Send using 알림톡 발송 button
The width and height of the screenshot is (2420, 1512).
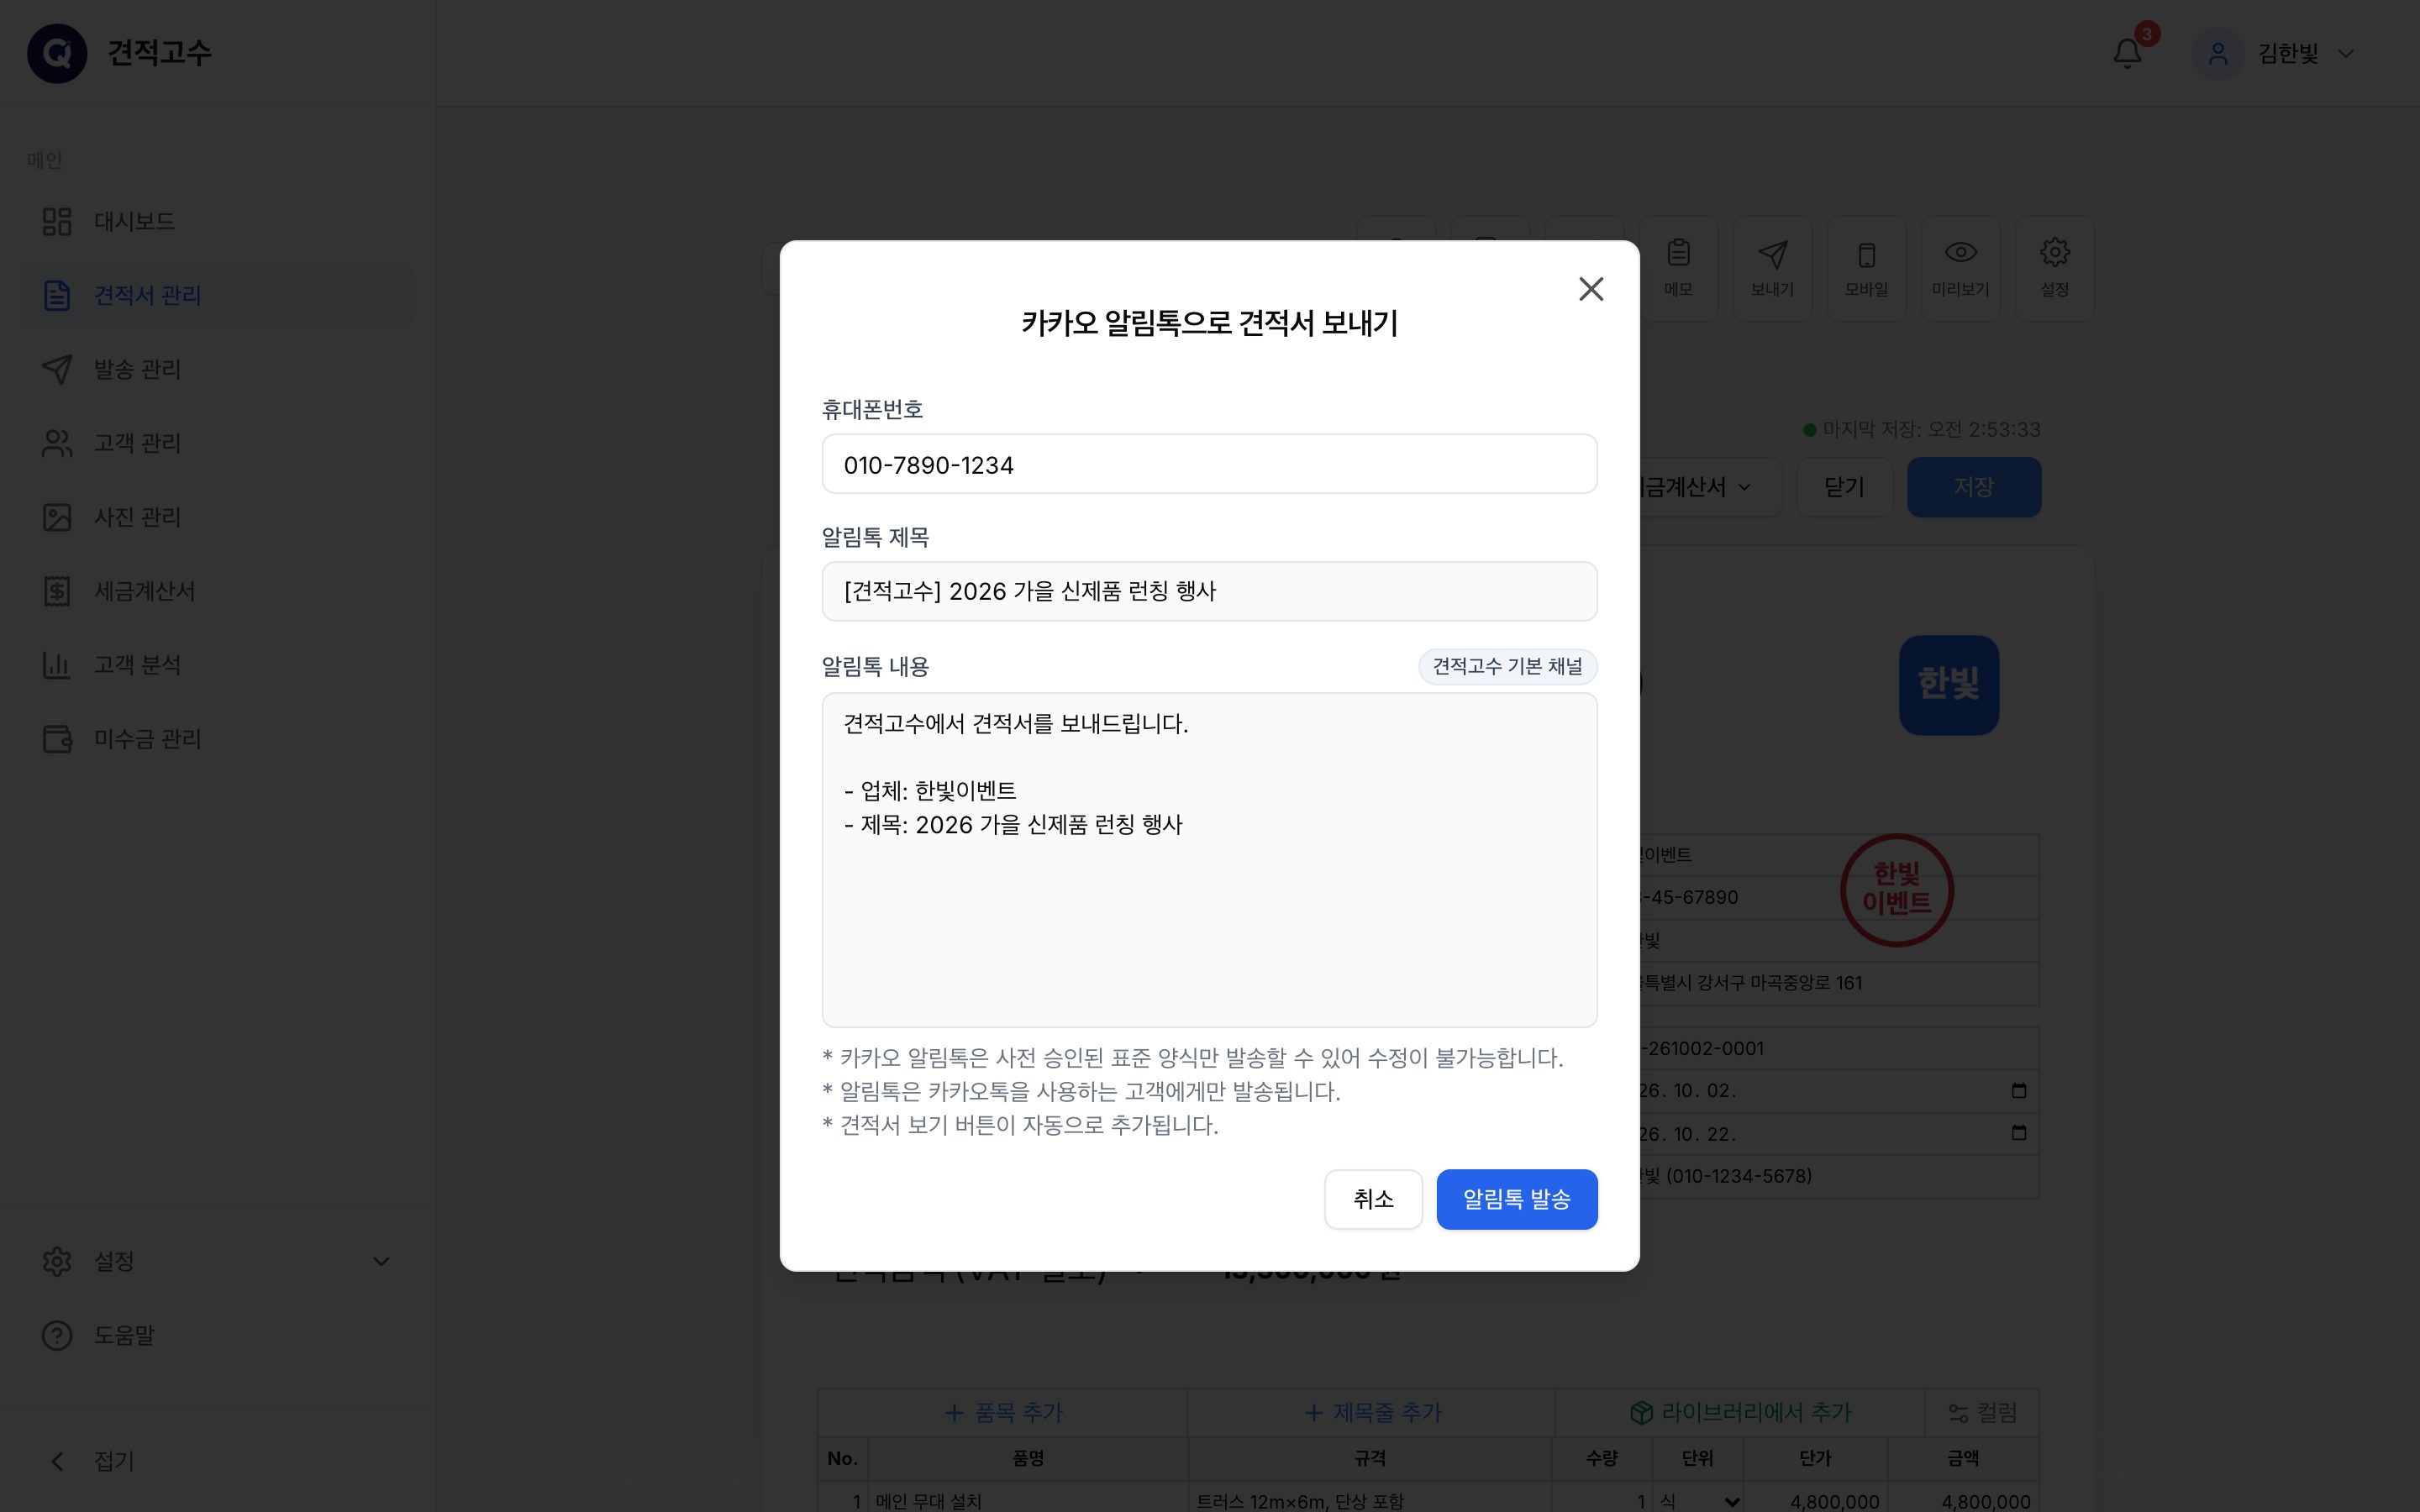(x=1516, y=1199)
